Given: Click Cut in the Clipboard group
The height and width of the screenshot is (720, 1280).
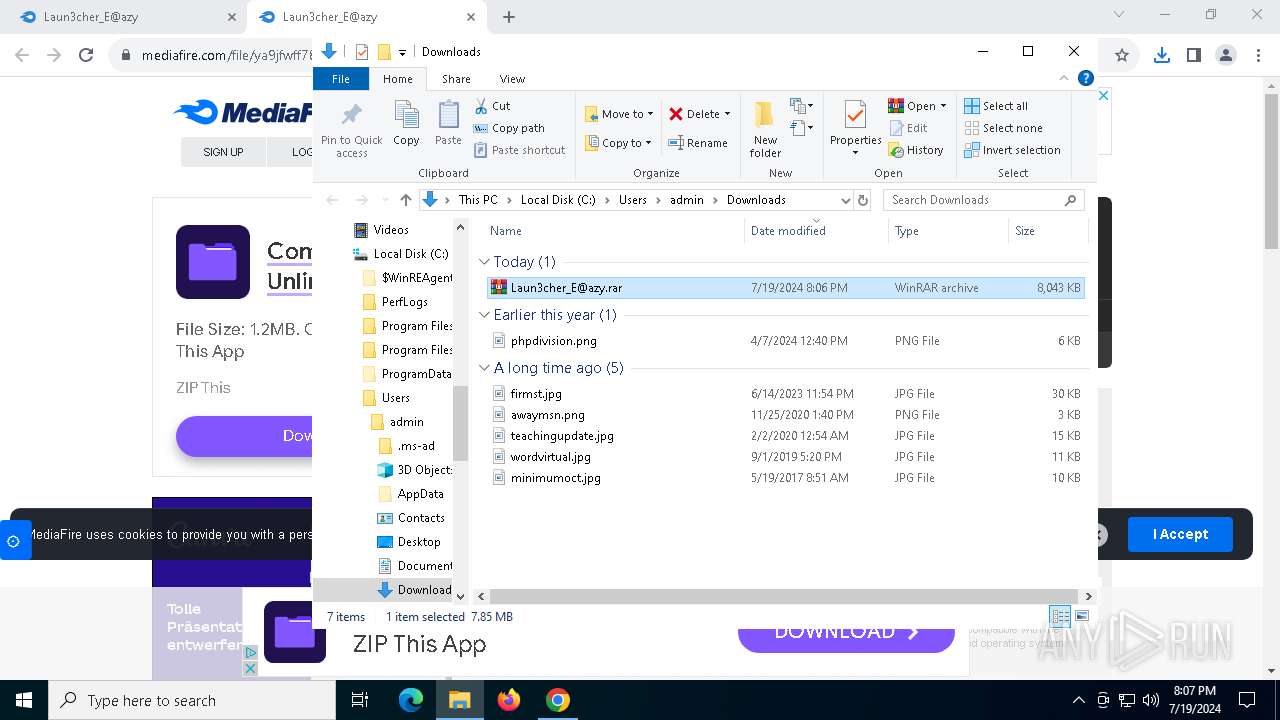Looking at the screenshot, I should pyautogui.click(x=492, y=106).
